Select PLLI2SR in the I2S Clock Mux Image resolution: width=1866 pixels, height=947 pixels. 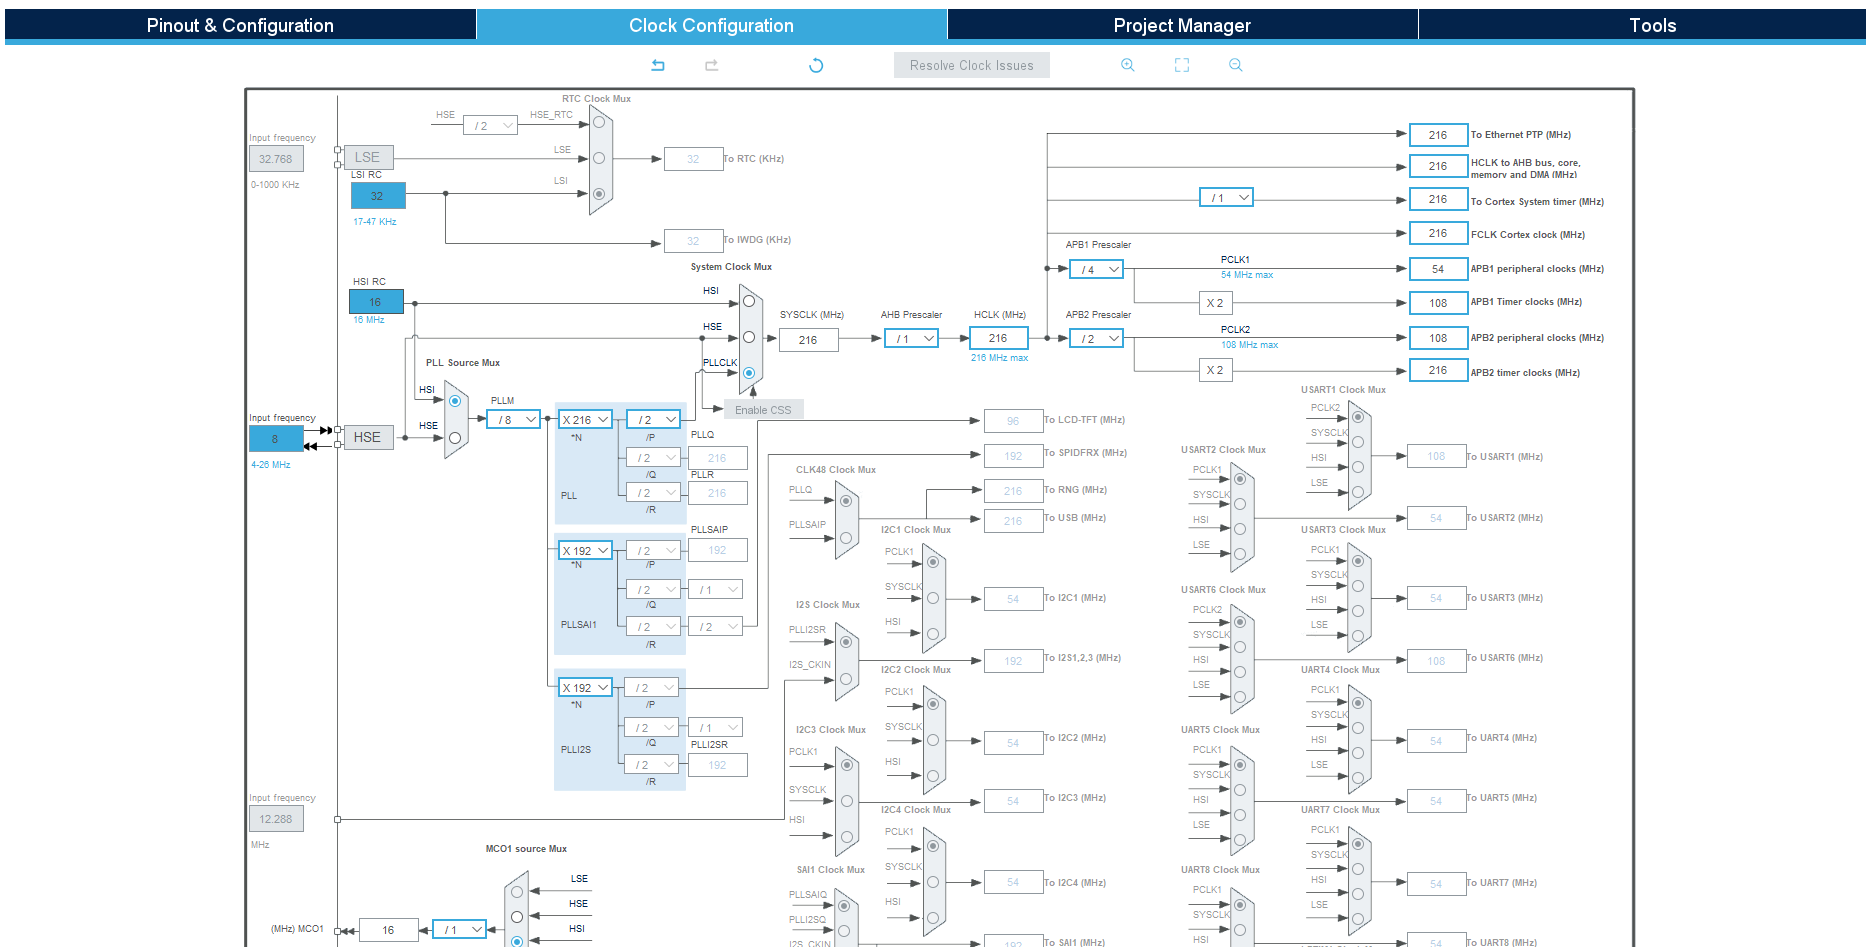[846, 641]
